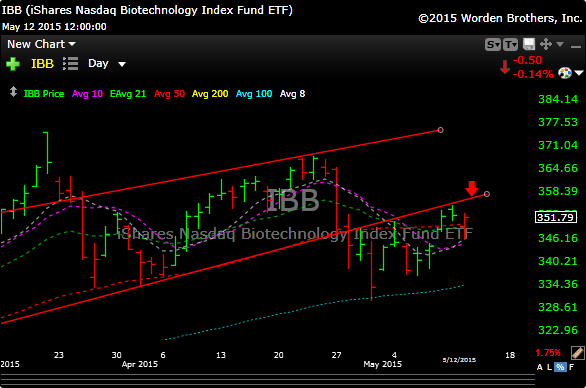Click the 27 date axis label

336,355
